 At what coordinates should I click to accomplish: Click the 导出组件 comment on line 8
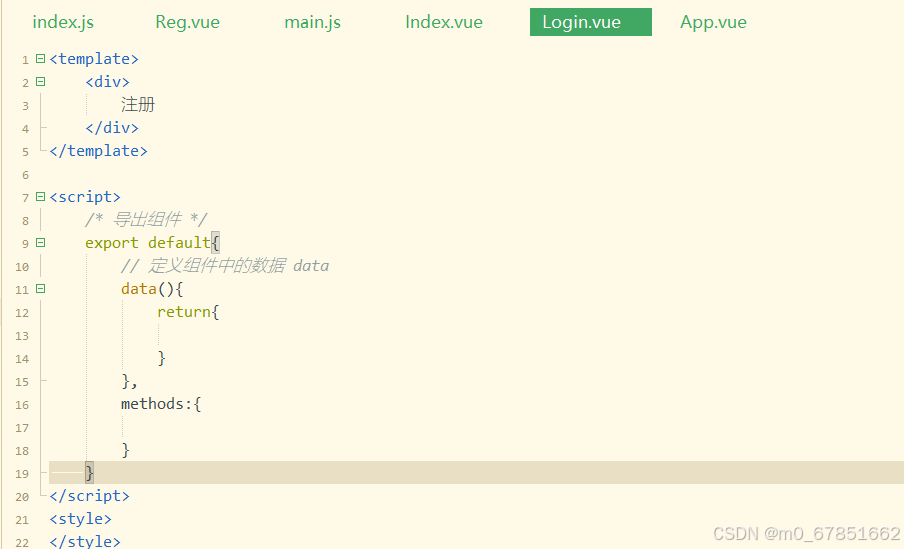pyautogui.click(x=146, y=219)
